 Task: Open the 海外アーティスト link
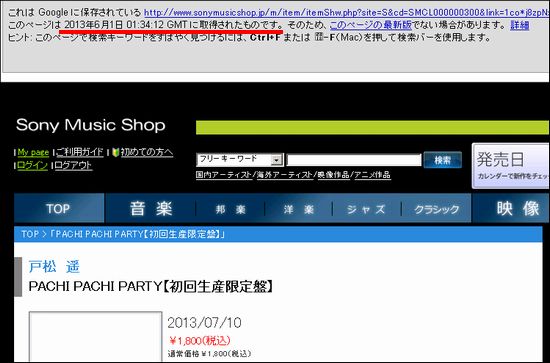coord(284,175)
